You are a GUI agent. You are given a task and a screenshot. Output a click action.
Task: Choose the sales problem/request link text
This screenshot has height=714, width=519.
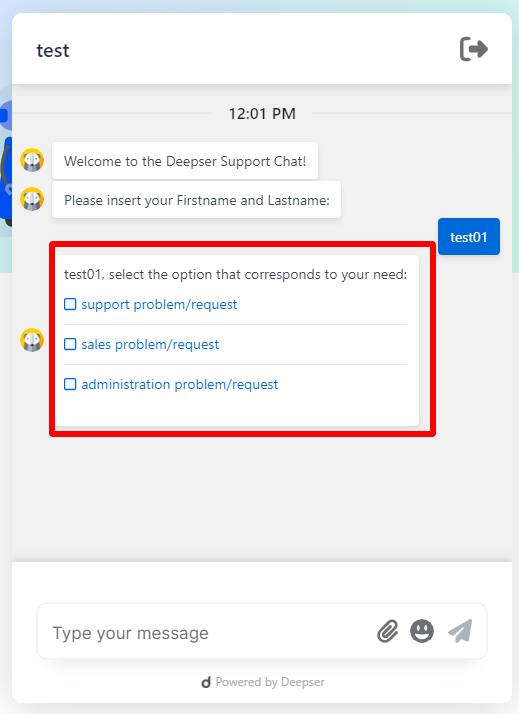[x=150, y=345]
